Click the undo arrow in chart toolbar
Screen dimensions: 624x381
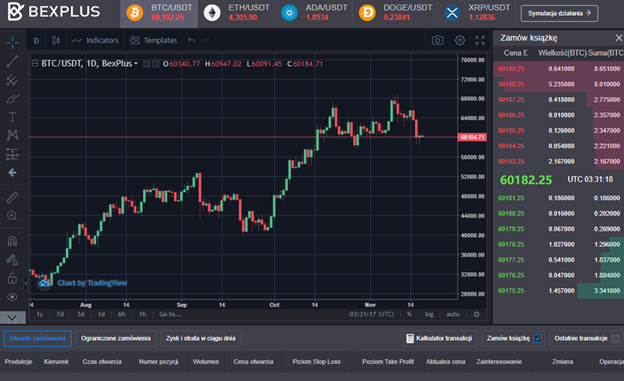pyautogui.click(x=191, y=40)
